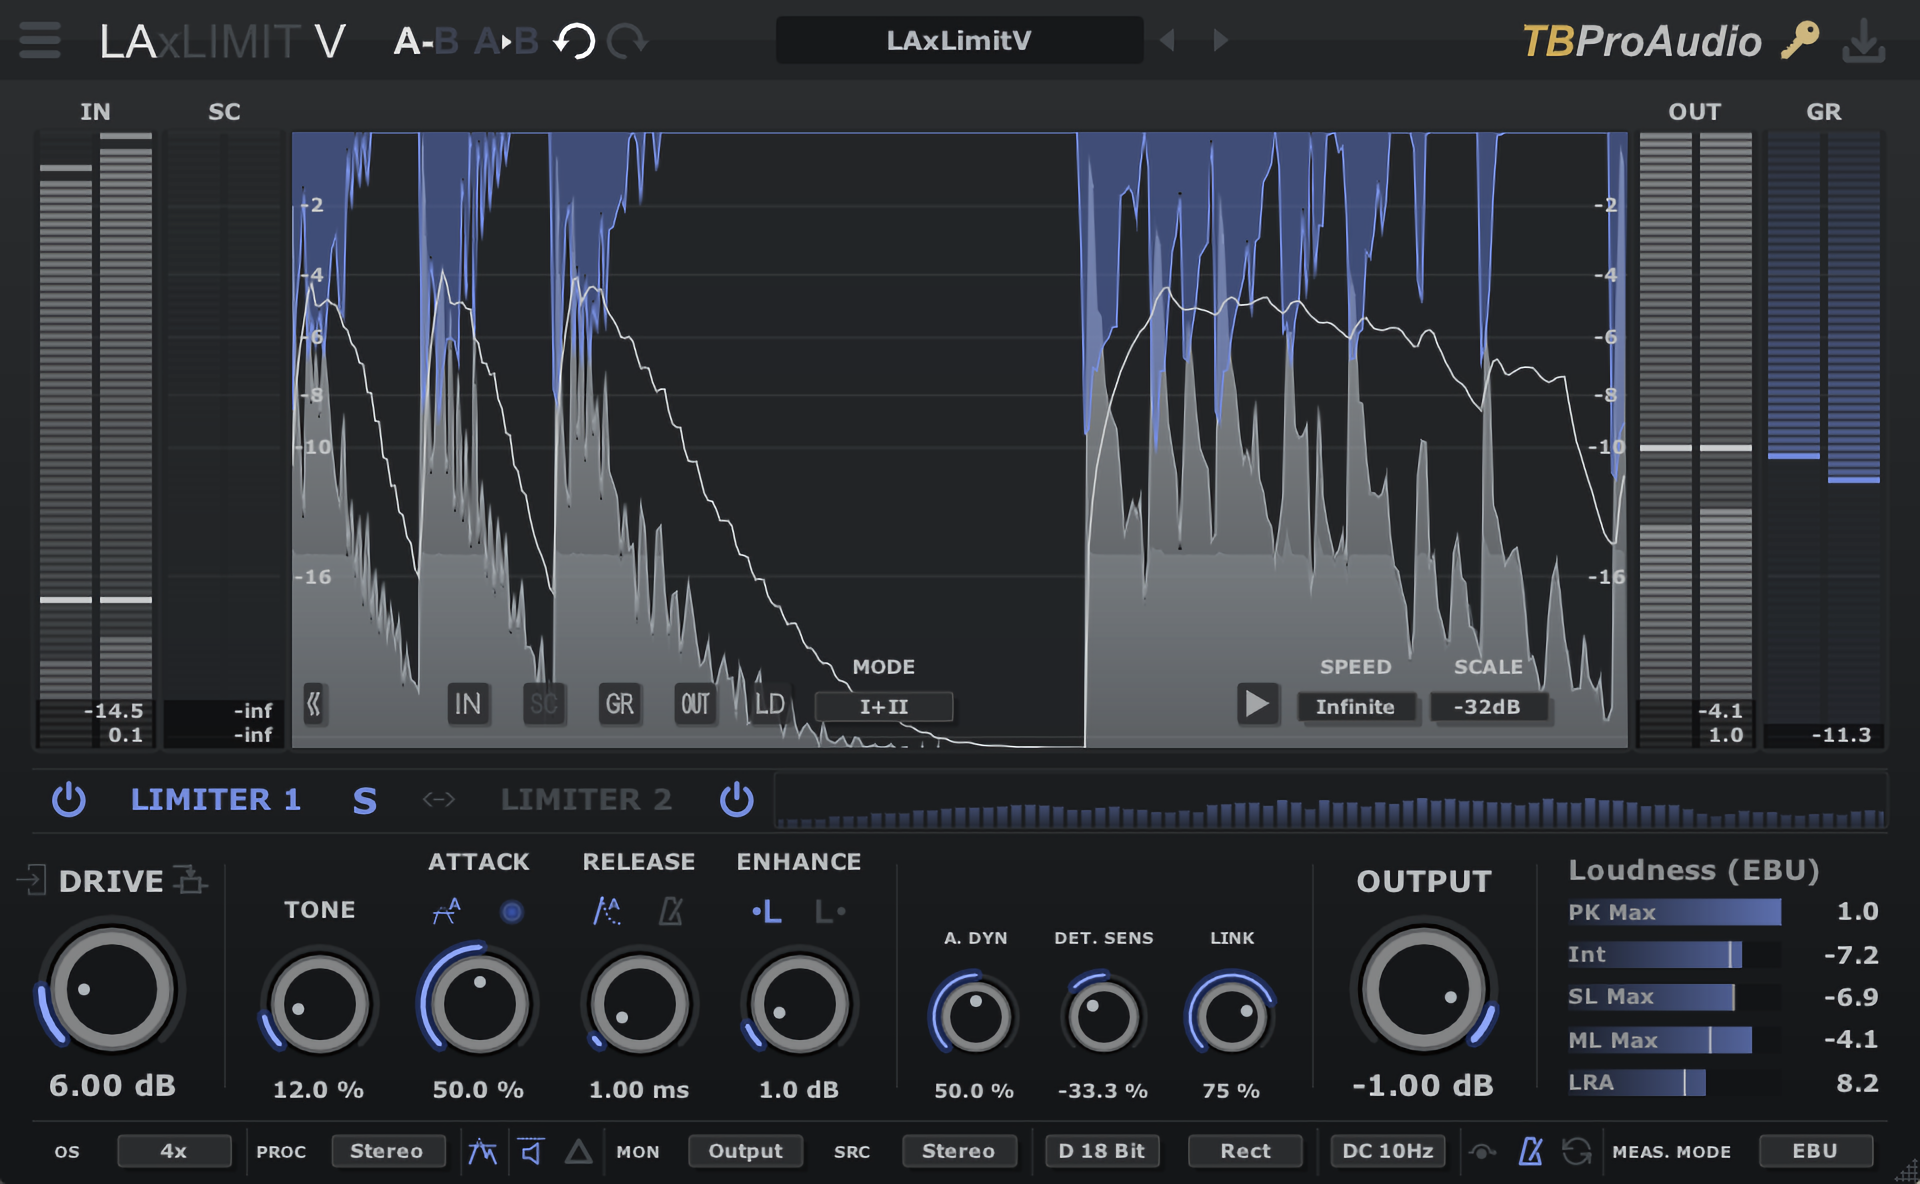
Task: Toggle the IN curve display
Action: 468,704
